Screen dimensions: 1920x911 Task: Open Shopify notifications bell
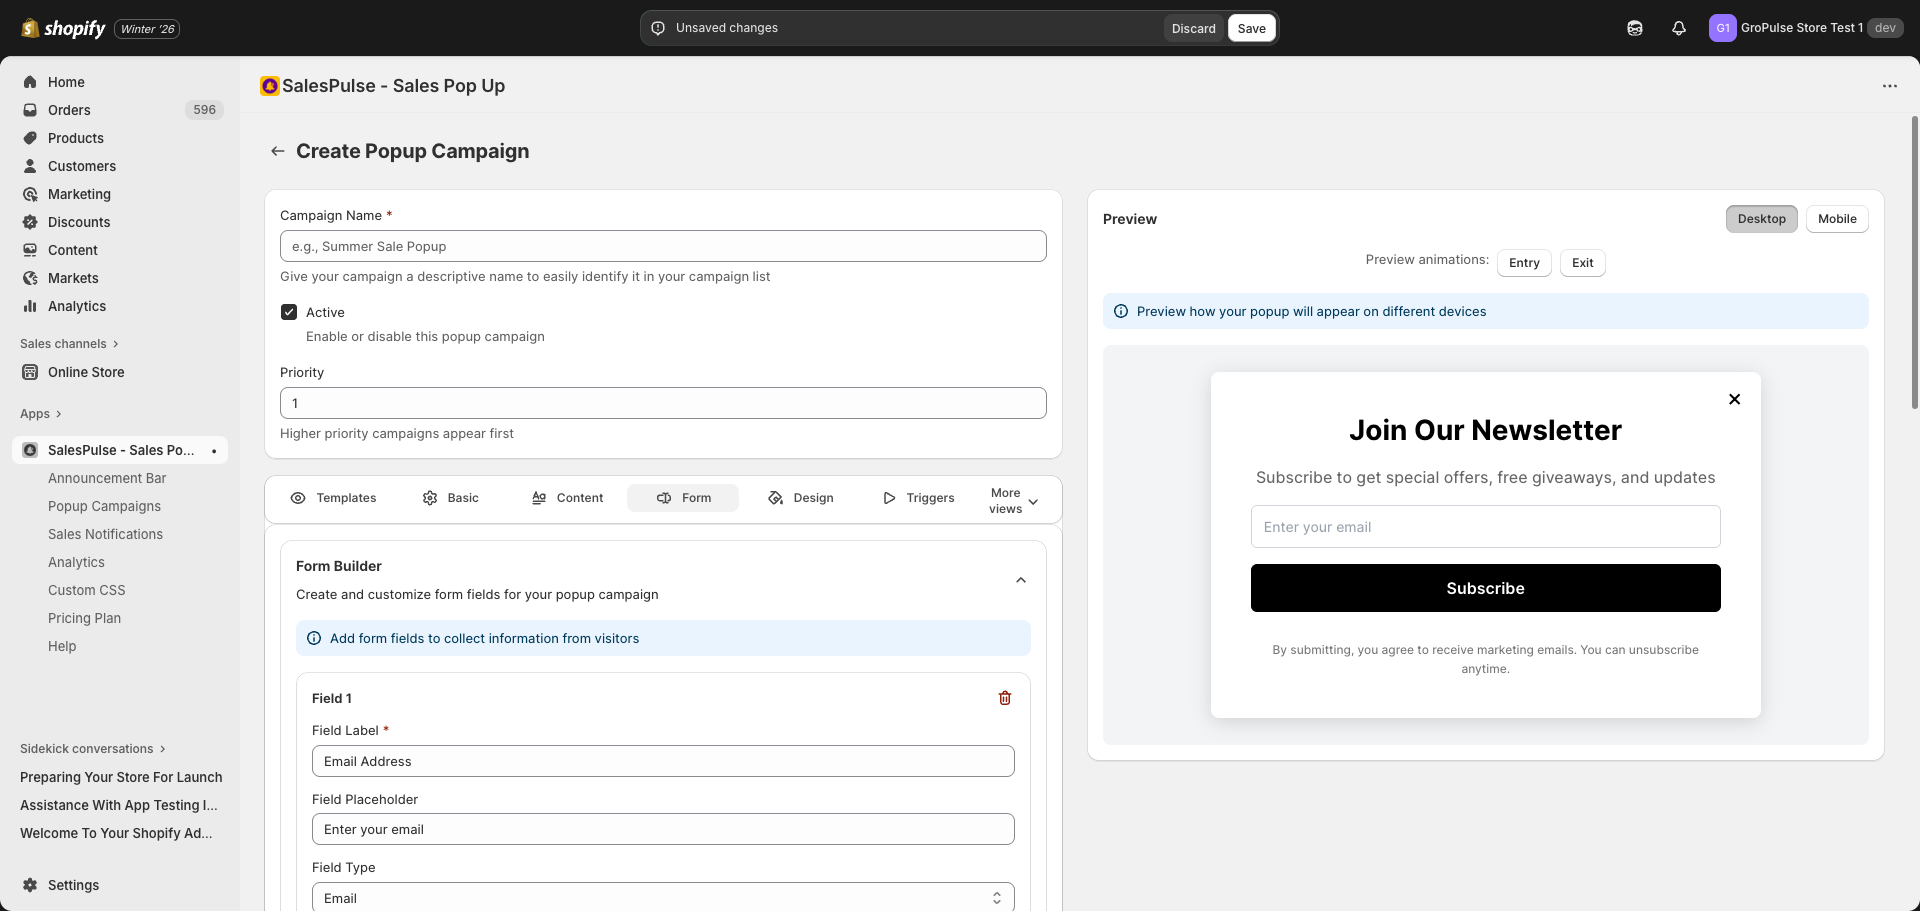coord(1678,28)
